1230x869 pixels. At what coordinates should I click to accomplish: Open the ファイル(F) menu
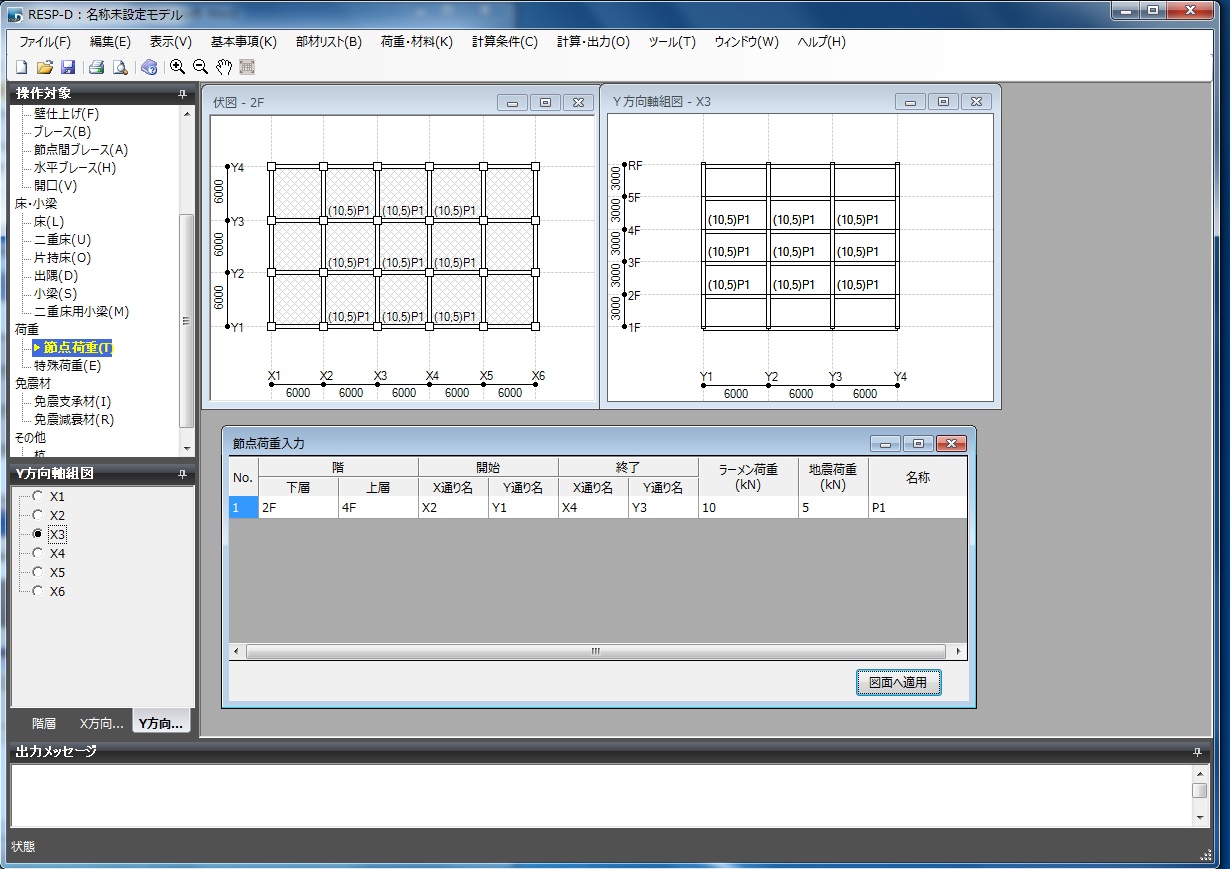point(45,42)
